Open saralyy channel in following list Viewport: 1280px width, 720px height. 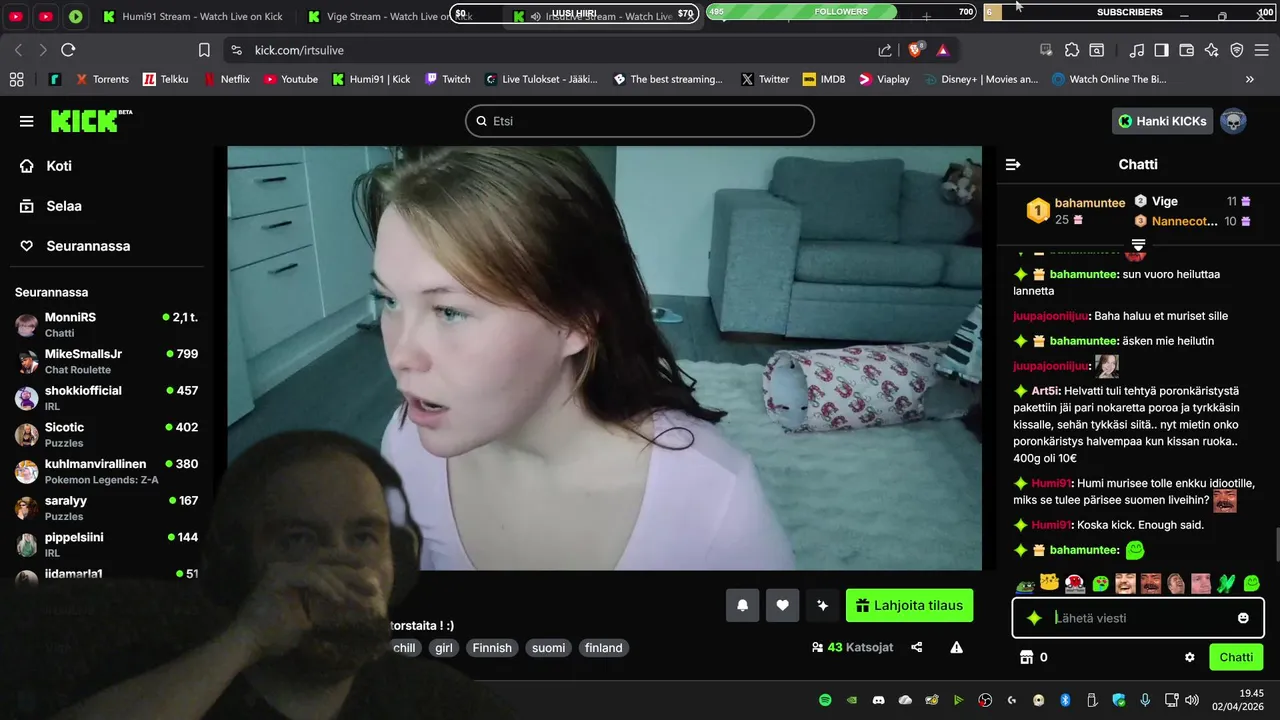(x=106, y=508)
